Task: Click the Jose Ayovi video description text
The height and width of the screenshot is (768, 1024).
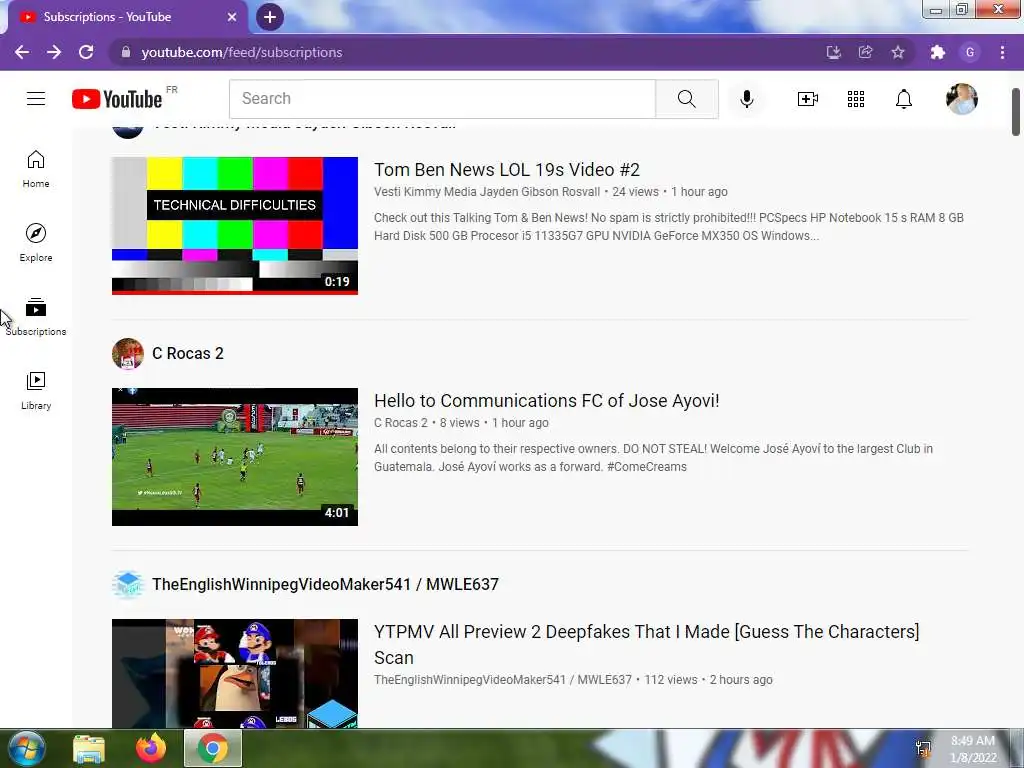Action: tap(653, 458)
